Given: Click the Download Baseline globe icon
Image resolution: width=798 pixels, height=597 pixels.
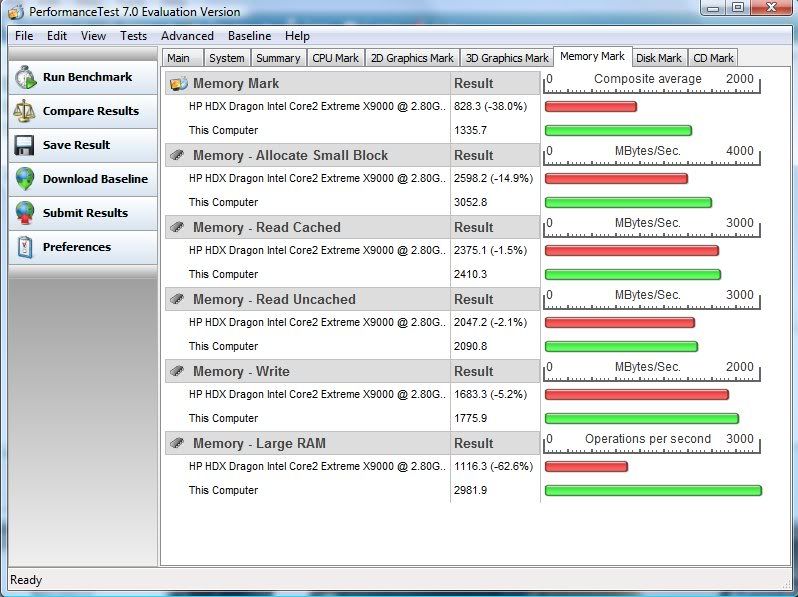Looking at the screenshot, I should coord(25,179).
